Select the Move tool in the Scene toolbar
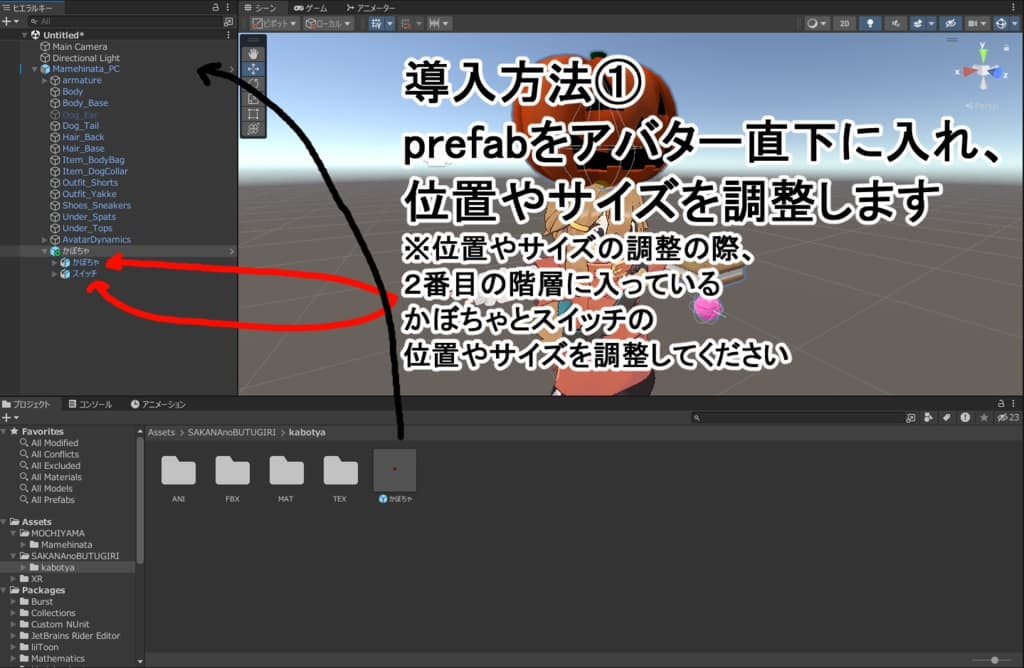1024x668 pixels. (x=254, y=68)
